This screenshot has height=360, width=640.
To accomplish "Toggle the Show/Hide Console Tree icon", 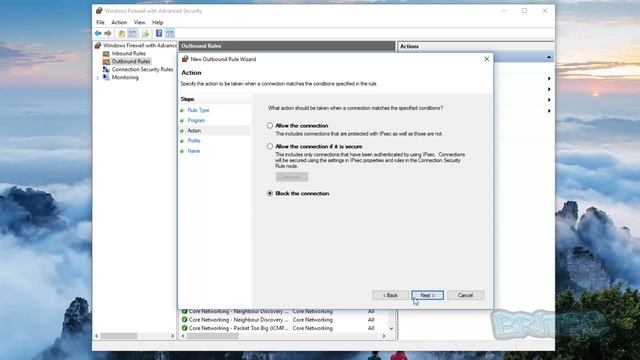I will pyautogui.click(x=132, y=33).
